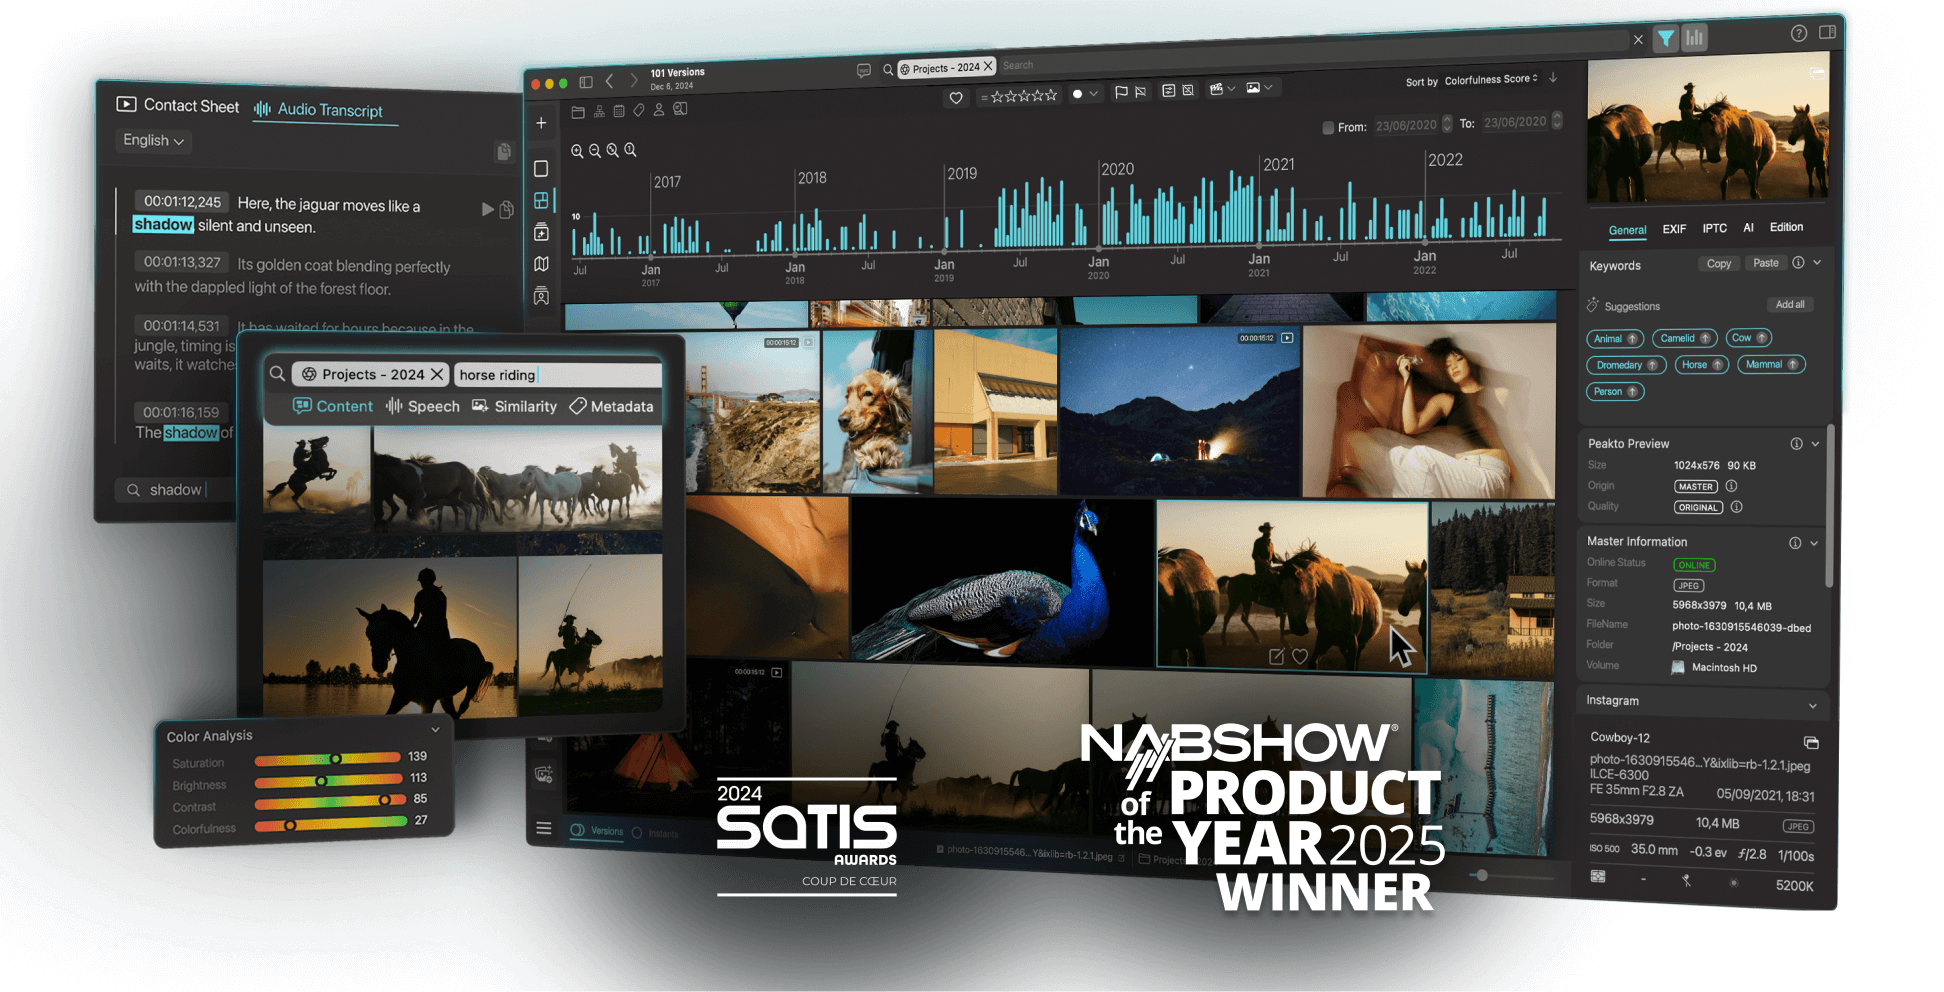Image resolution: width=1944 pixels, height=992 pixels.
Task: Play the 00:01:12,245 transcript line
Action: (487, 209)
